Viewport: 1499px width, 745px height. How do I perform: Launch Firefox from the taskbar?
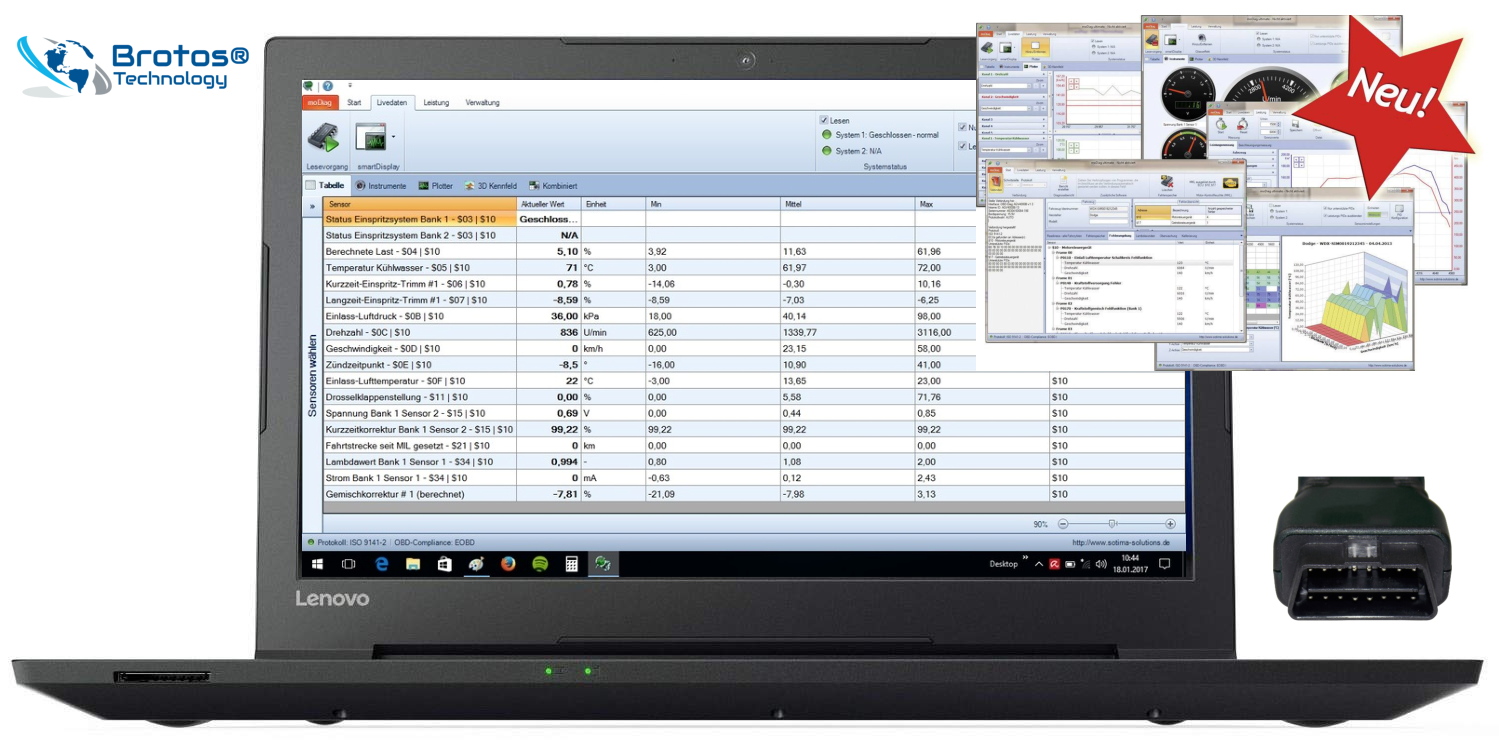tap(507, 564)
